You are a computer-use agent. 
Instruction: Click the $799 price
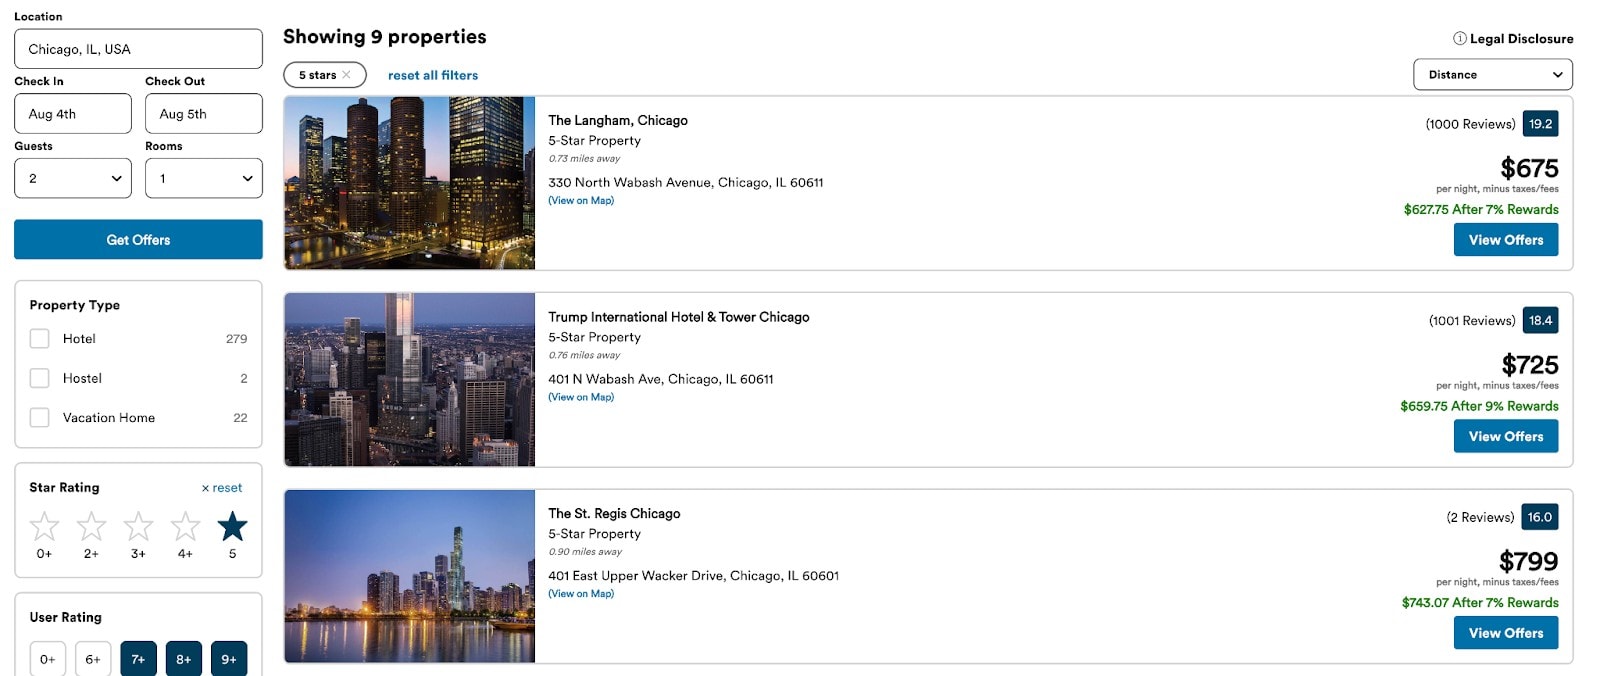click(1528, 561)
